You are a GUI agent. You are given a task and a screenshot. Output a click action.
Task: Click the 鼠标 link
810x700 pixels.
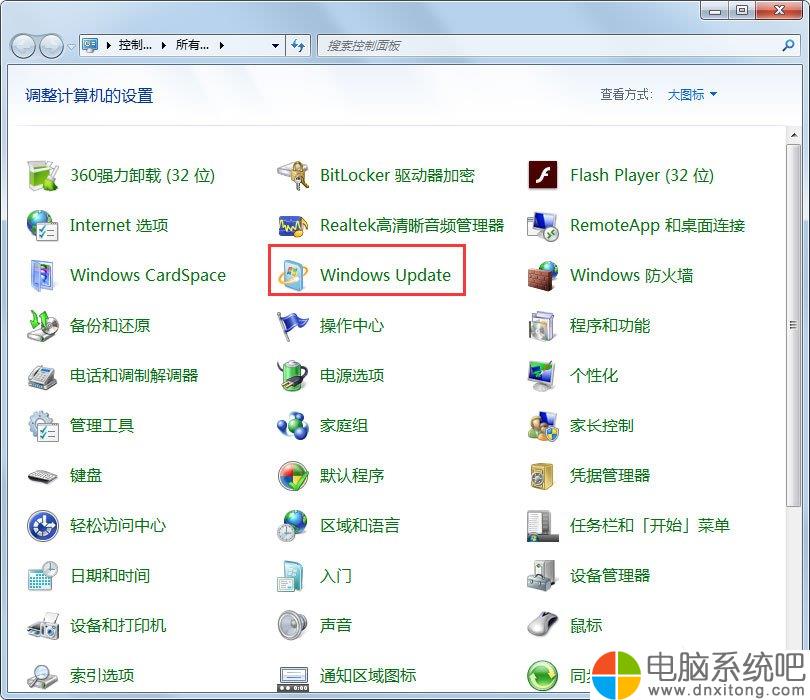click(586, 626)
